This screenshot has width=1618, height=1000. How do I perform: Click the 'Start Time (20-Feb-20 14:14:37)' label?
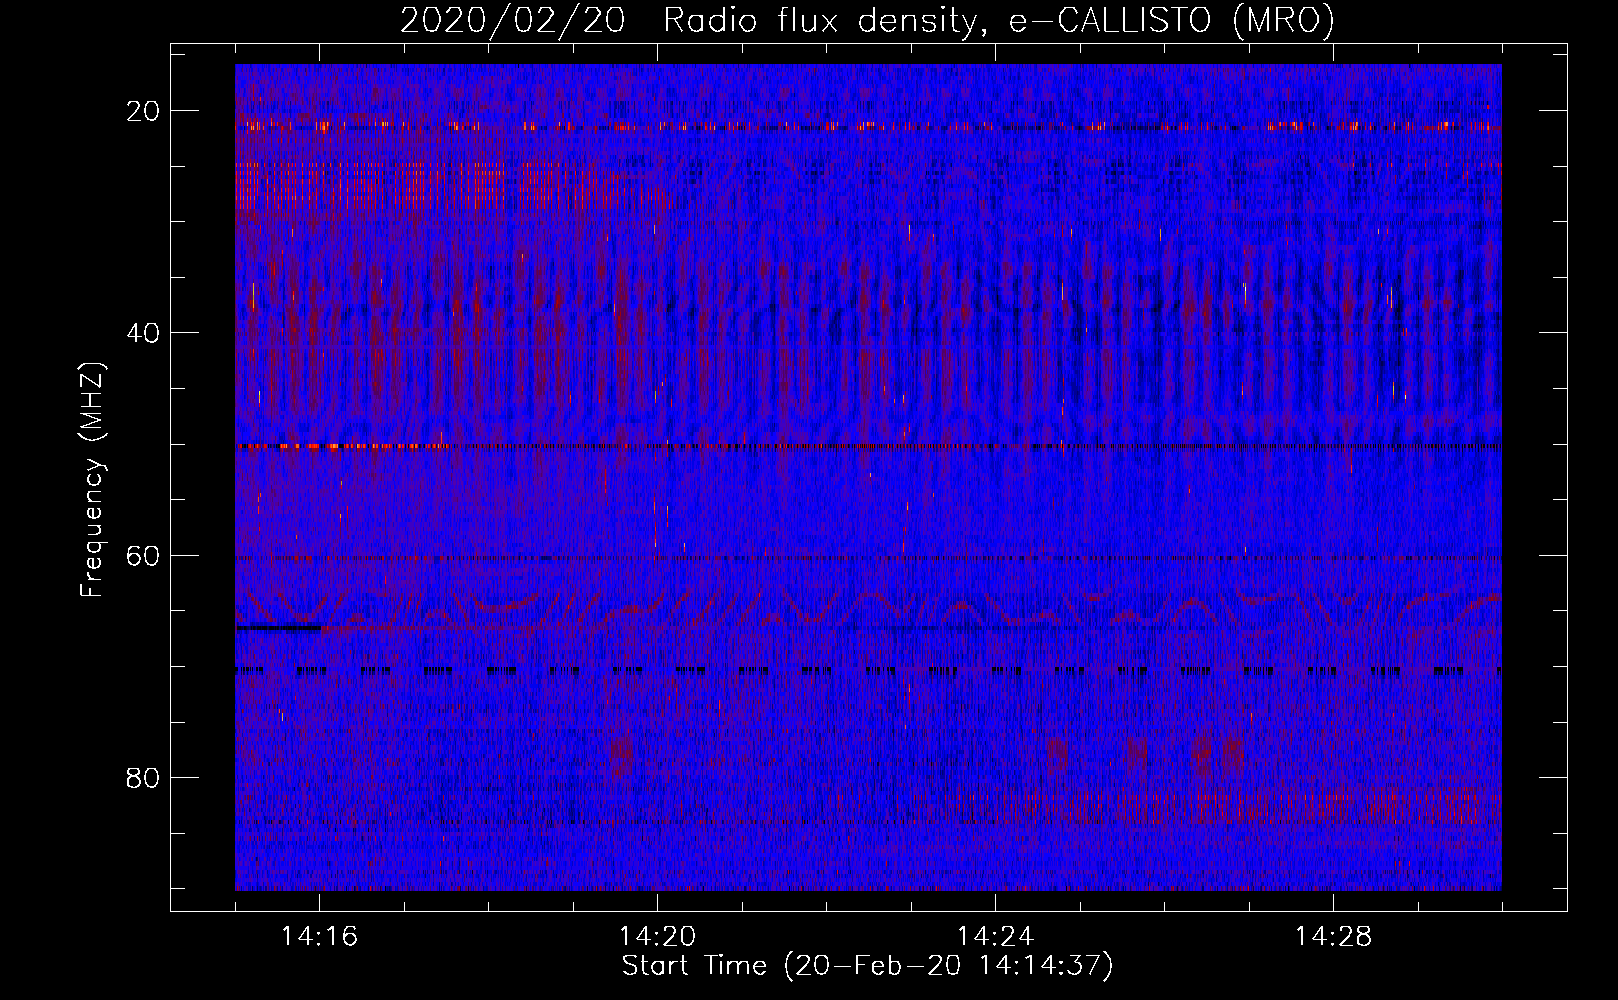tap(867, 966)
